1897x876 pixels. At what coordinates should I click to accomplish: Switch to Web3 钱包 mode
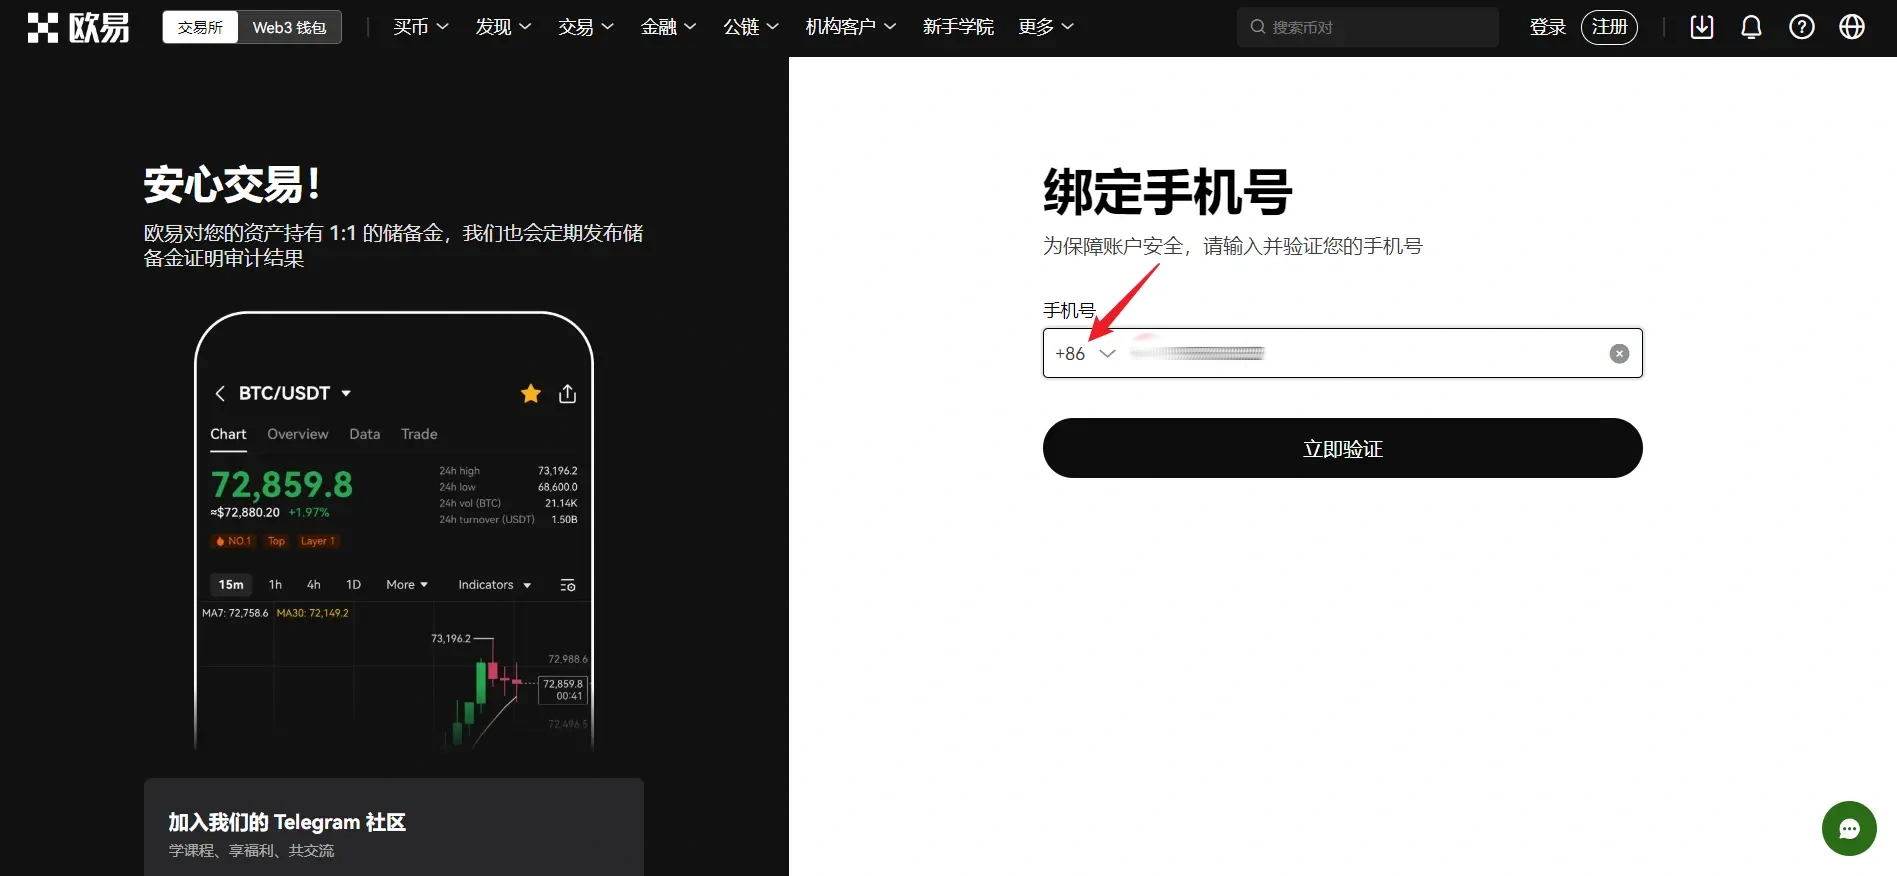point(289,27)
